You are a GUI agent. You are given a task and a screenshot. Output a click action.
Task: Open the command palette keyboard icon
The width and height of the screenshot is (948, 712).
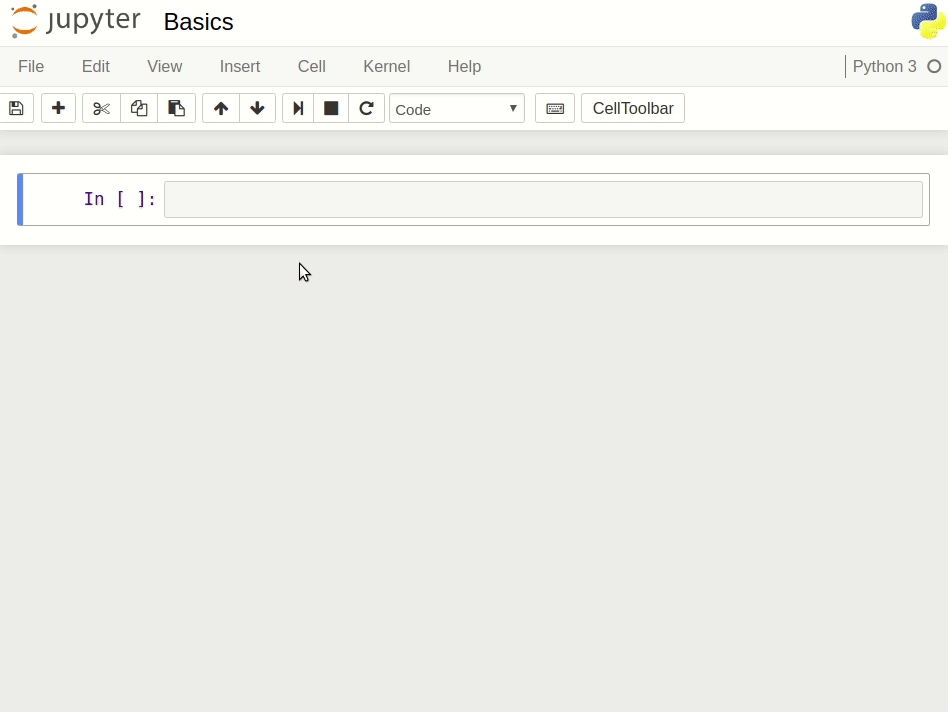(555, 108)
